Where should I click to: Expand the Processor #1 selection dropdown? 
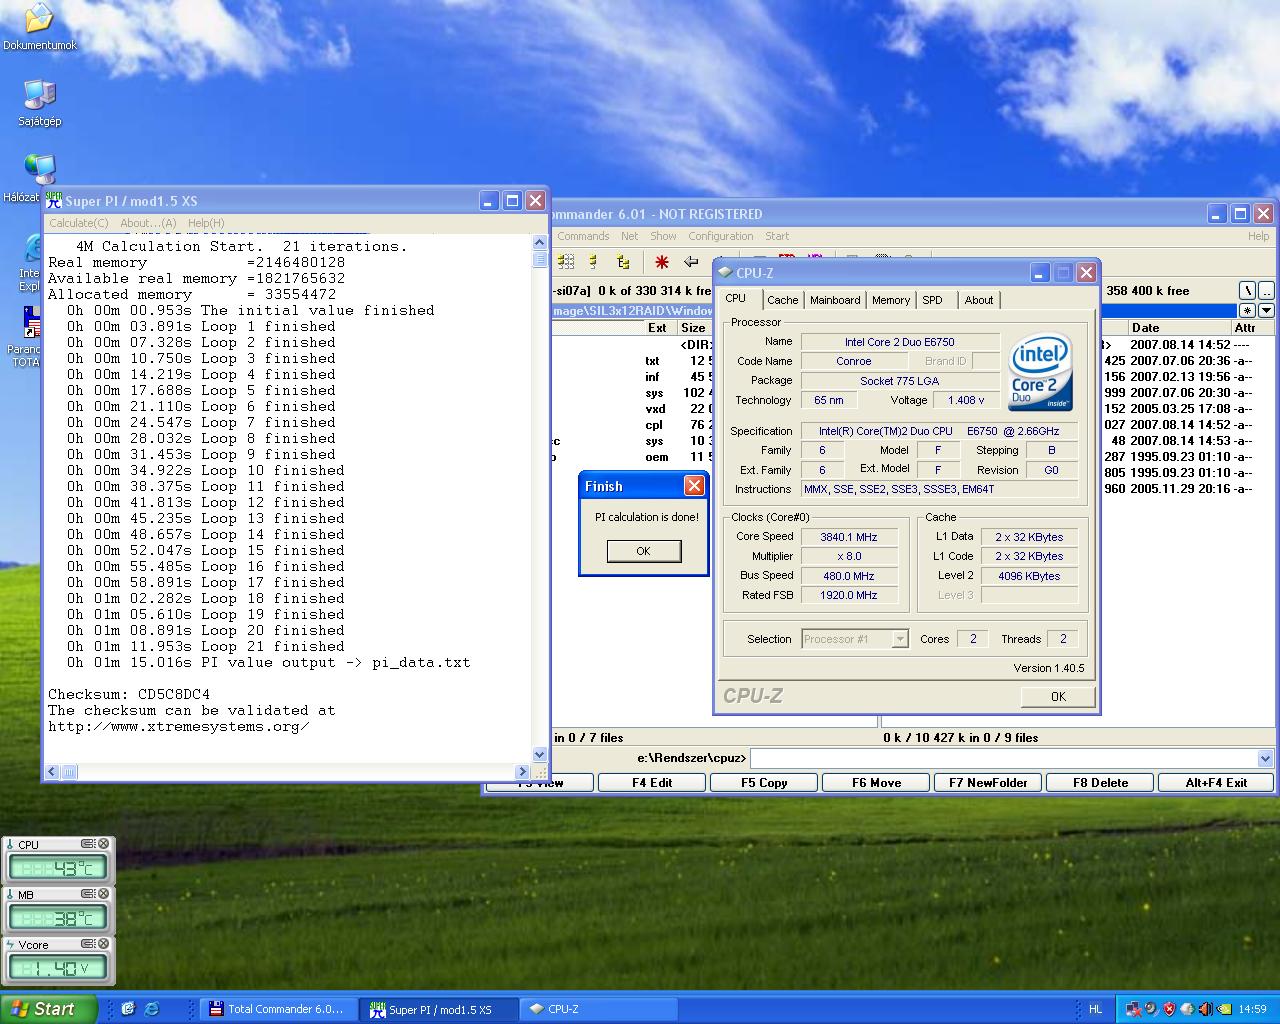tap(900, 639)
